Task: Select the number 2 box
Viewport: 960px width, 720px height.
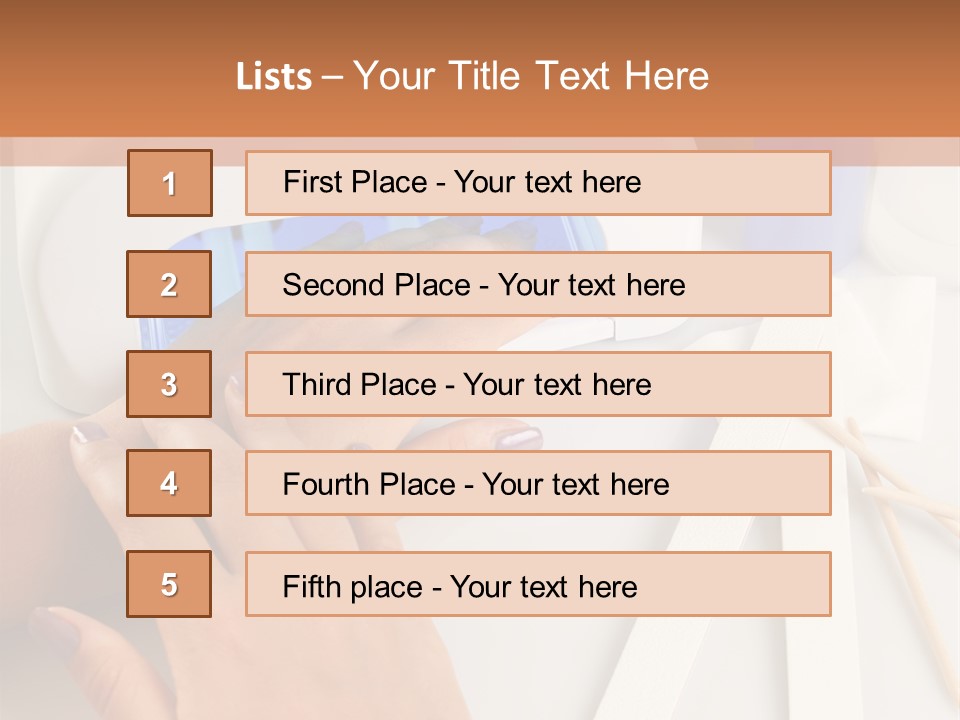Action: click(169, 284)
